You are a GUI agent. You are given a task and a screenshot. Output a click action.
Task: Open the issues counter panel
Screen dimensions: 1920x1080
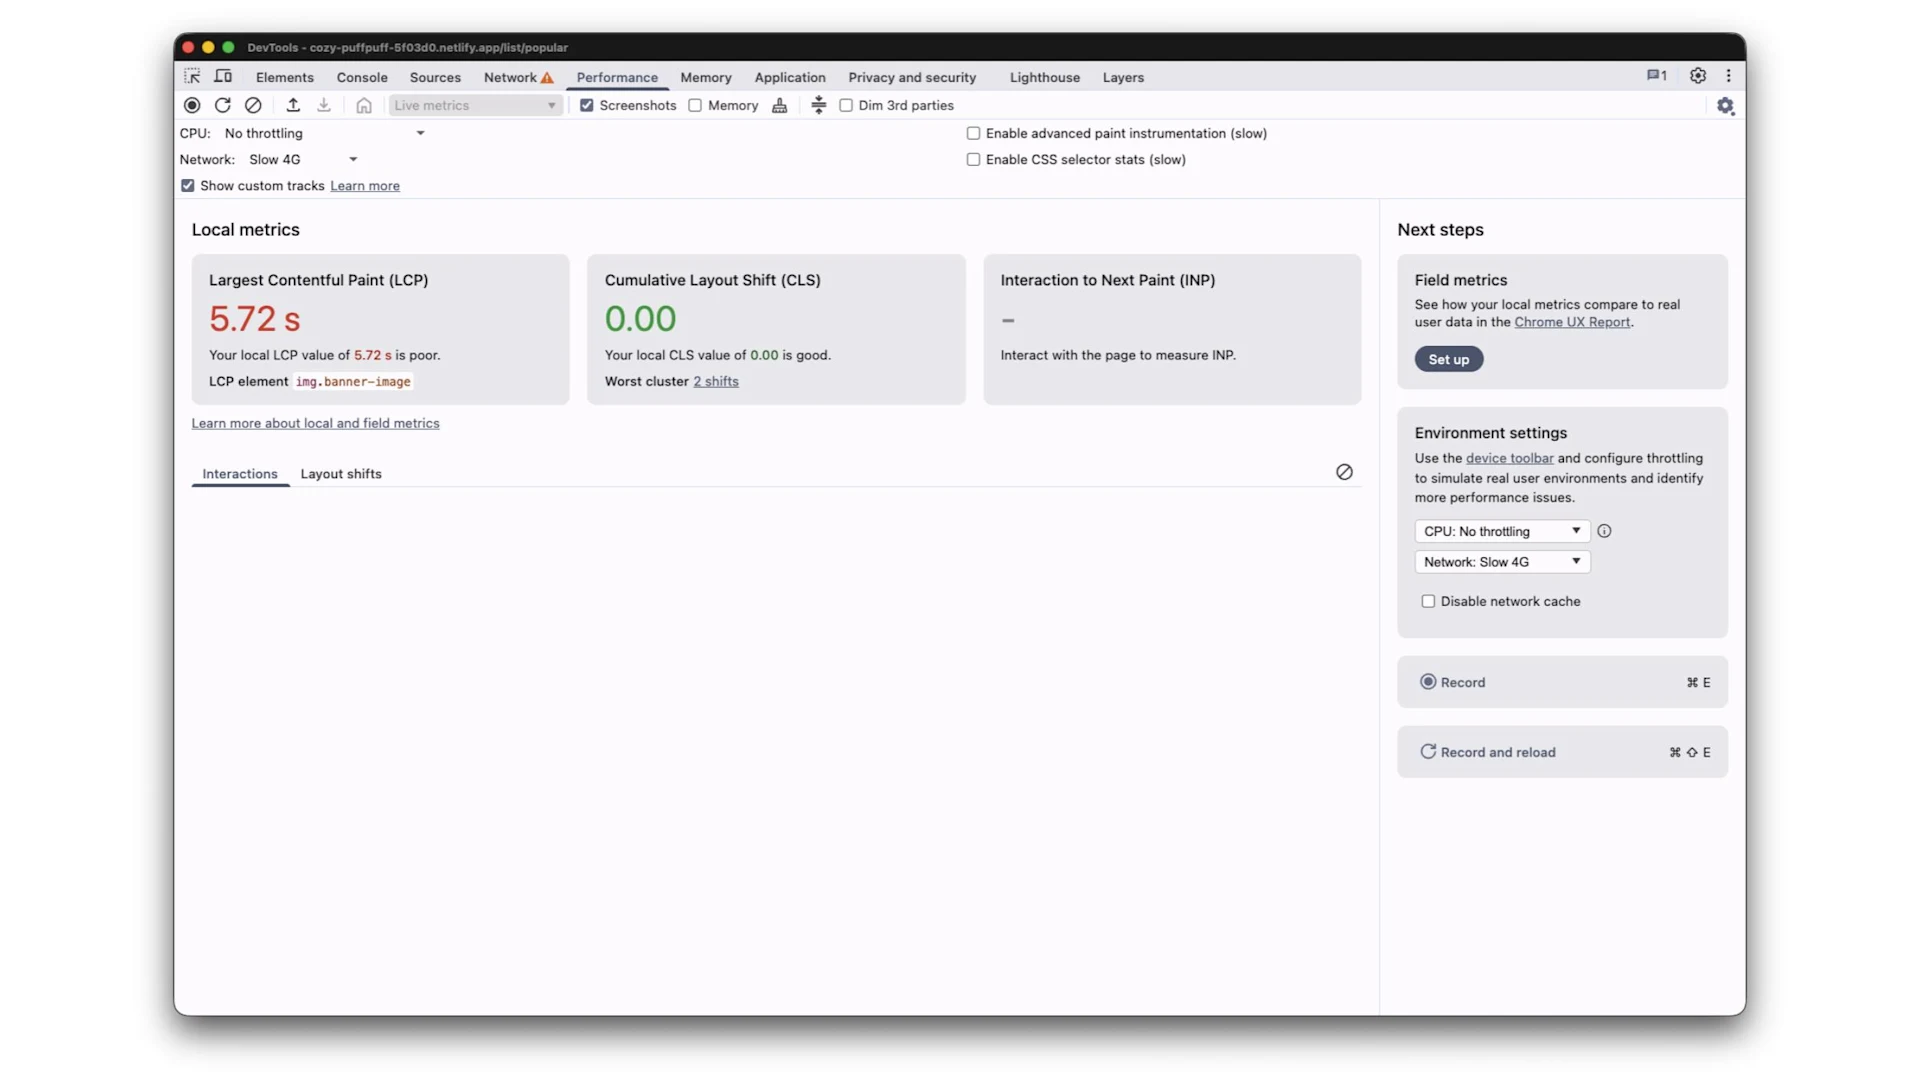[1656, 75]
